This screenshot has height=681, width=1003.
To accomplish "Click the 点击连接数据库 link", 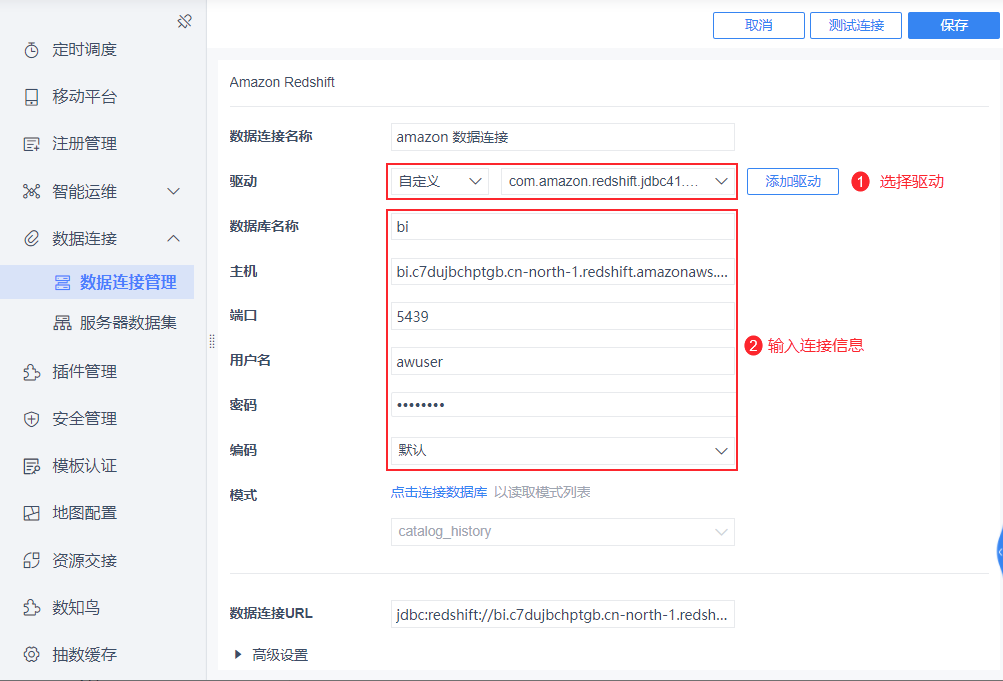I will click(x=439, y=492).
